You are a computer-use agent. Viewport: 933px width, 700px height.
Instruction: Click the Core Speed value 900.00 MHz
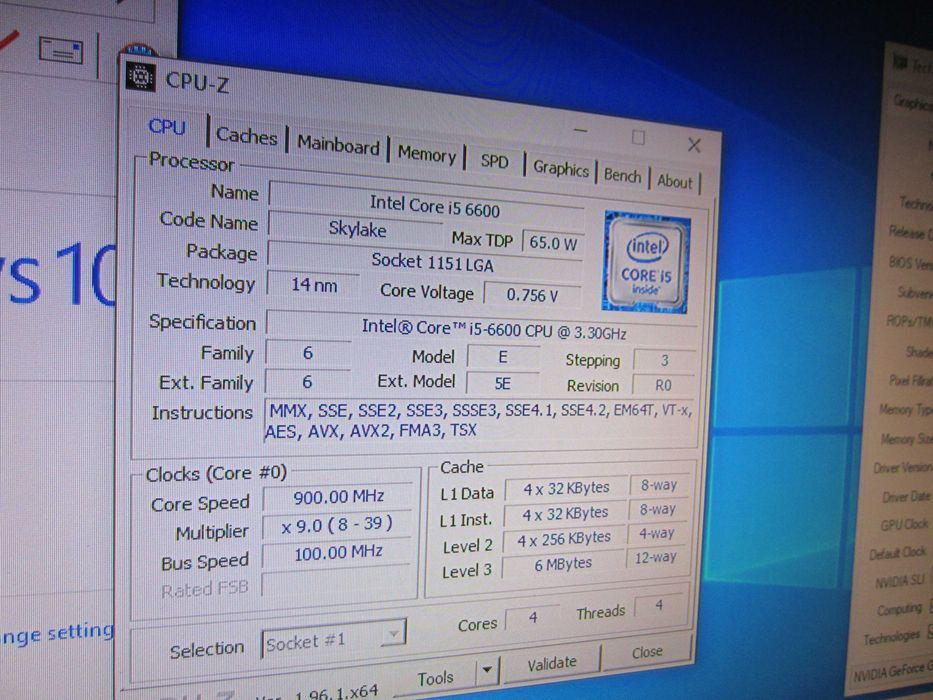tap(338, 497)
